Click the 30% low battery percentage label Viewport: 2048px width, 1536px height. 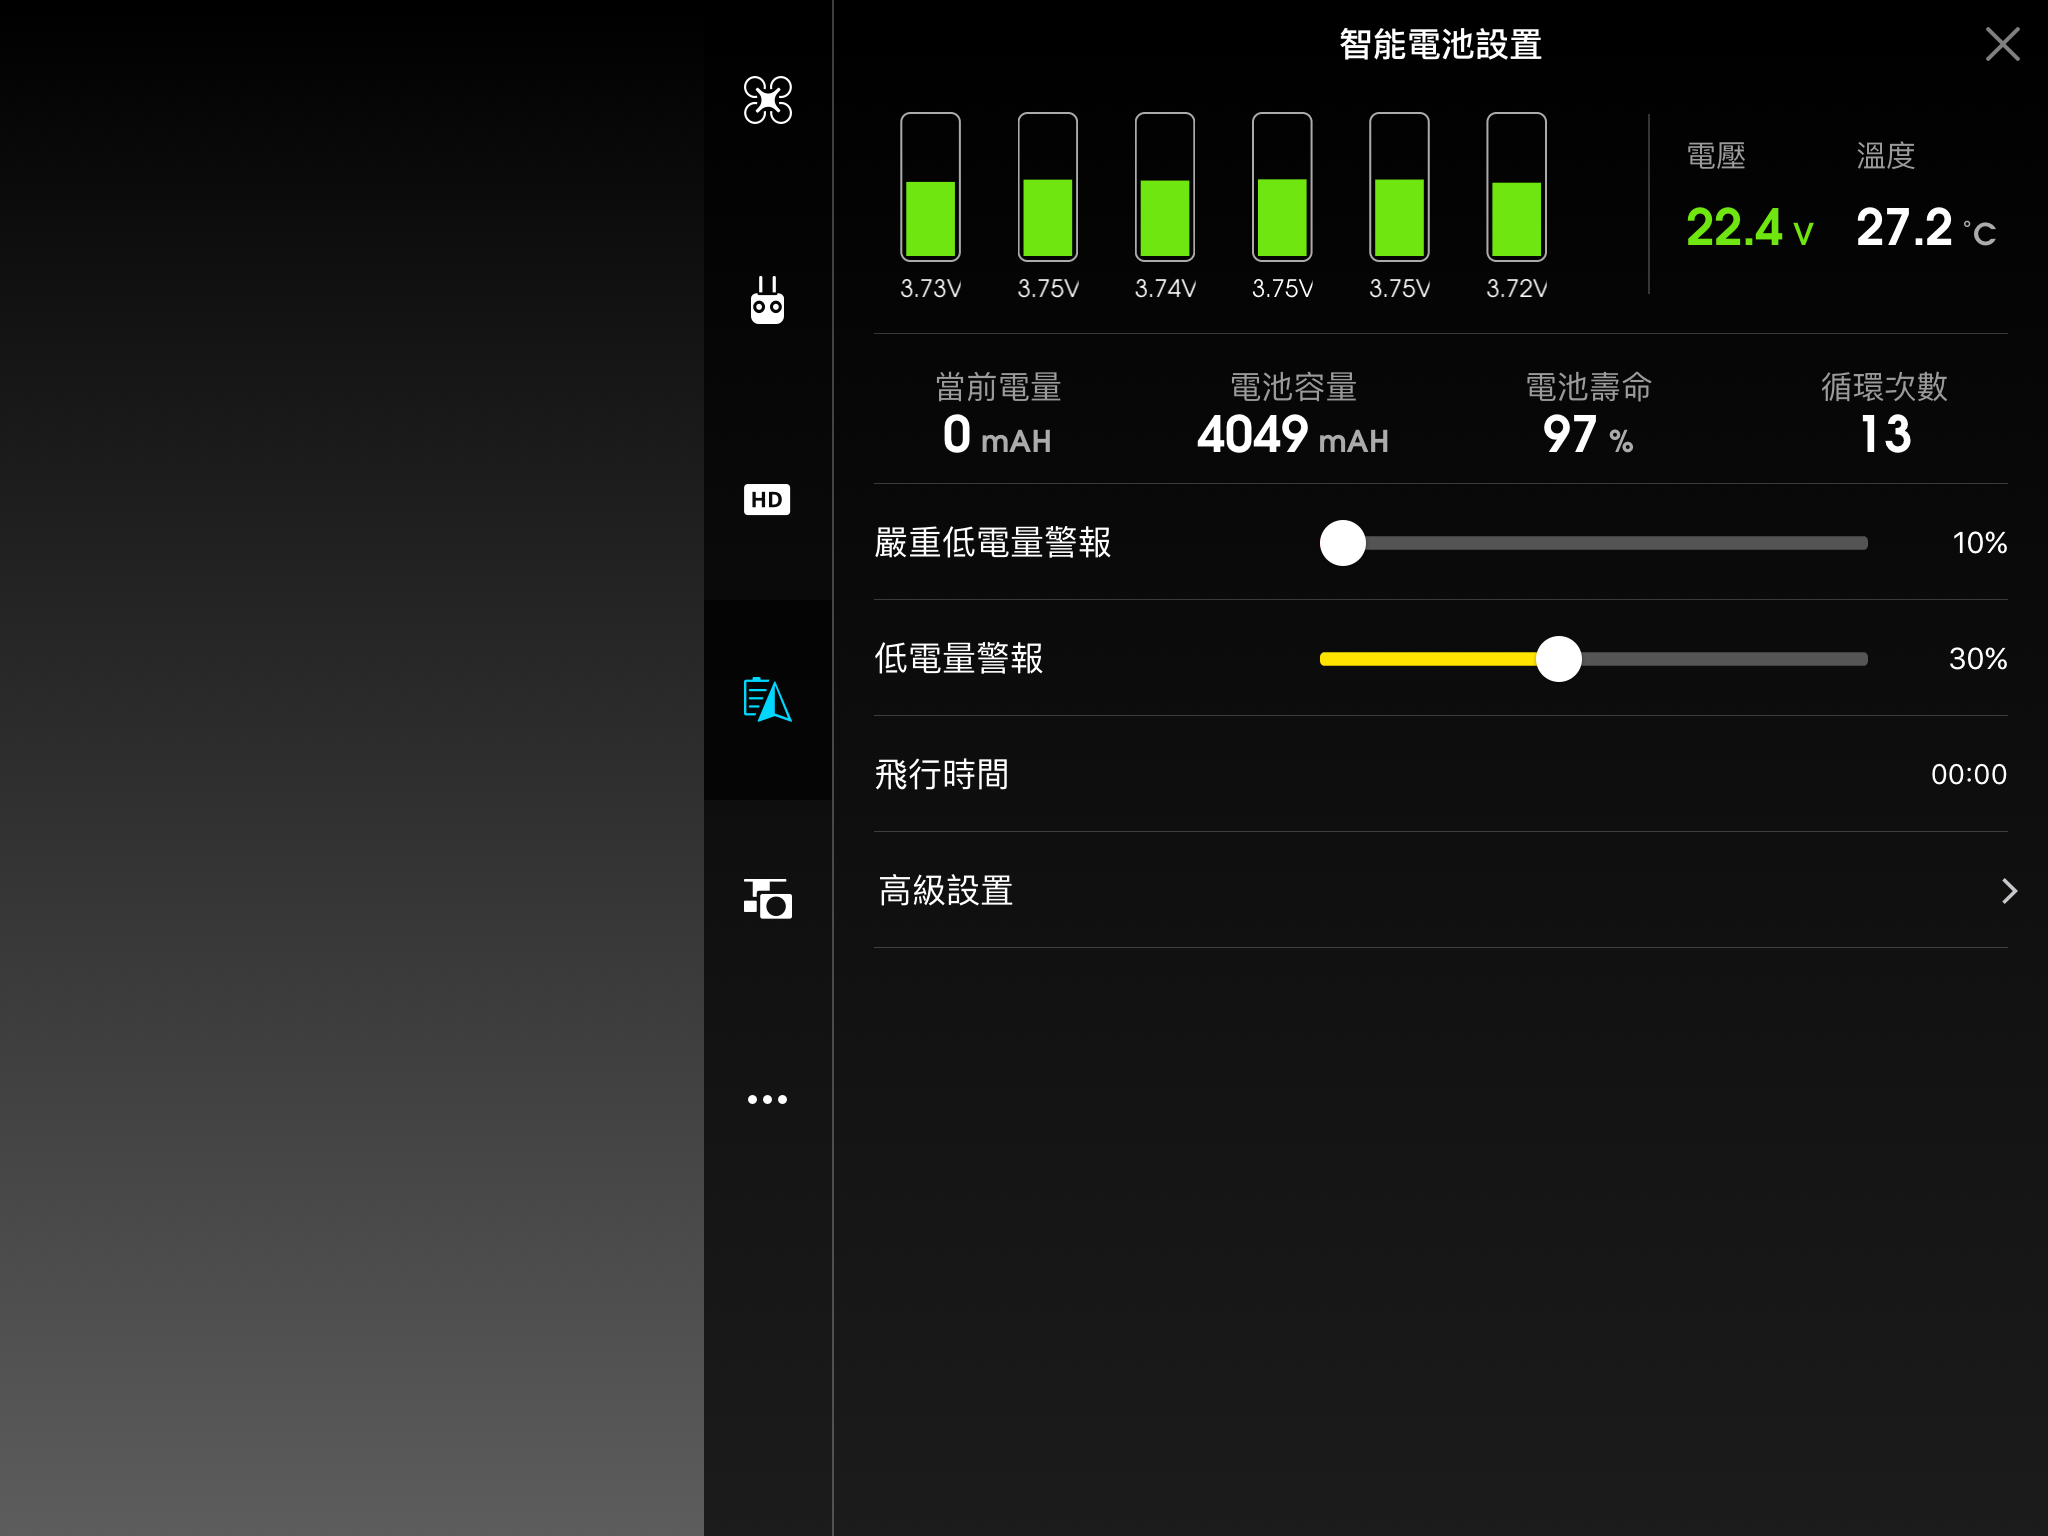point(1977,659)
